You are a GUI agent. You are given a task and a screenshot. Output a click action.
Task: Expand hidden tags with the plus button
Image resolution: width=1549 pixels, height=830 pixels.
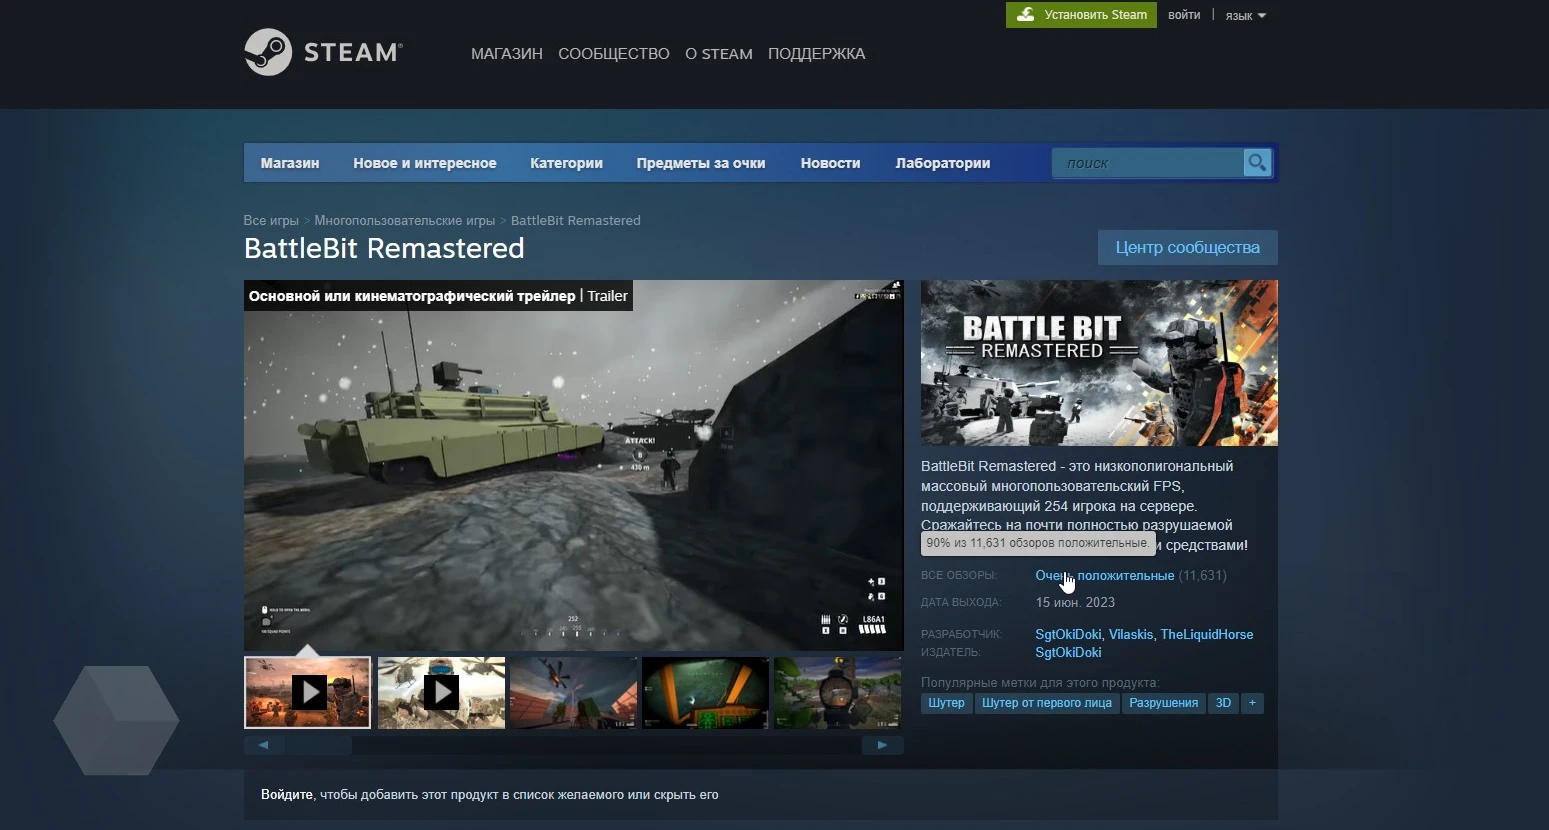click(x=1252, y=703)
